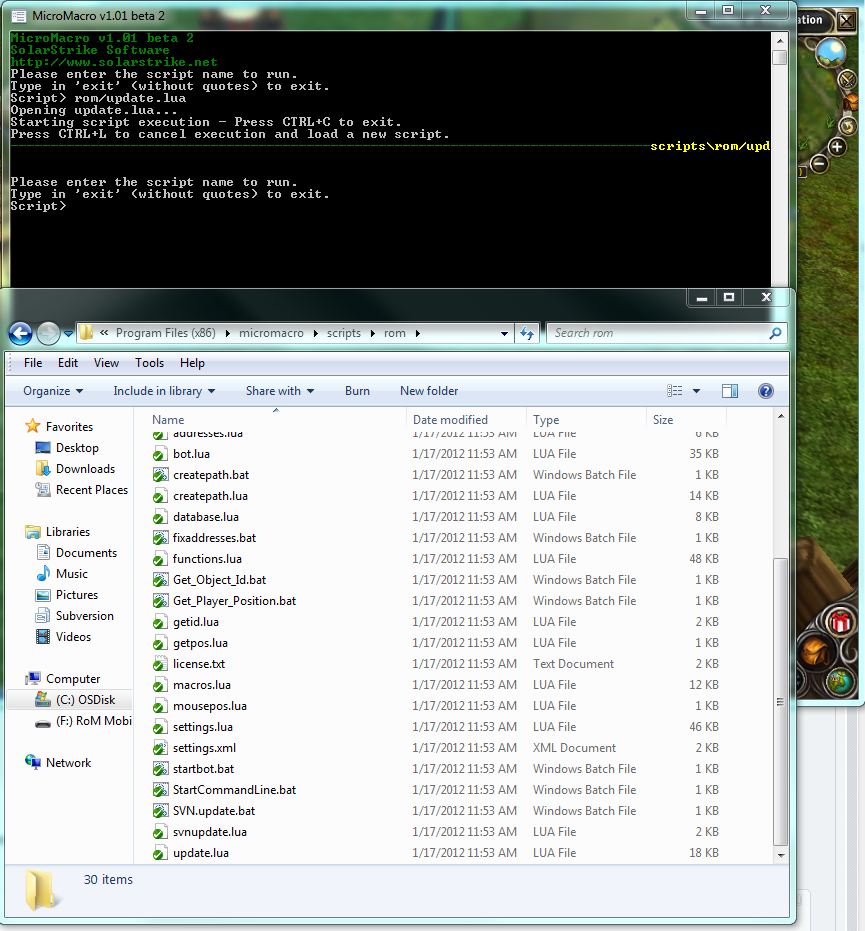Expand the Include in library dropdown
The width and height of the screenshot is (865, 931).
click(x=164, y=391)
